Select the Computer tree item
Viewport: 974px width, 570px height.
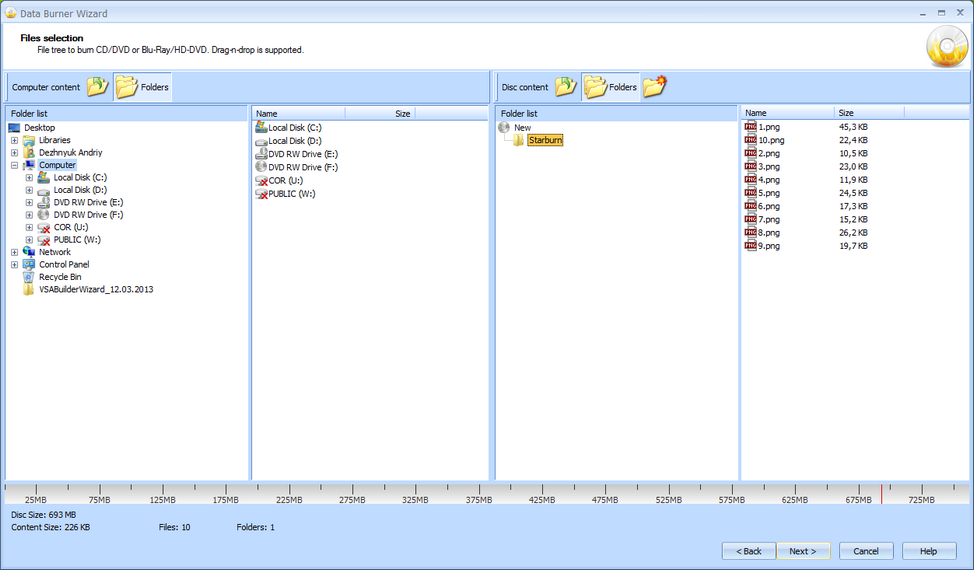(x=57, y=165)
